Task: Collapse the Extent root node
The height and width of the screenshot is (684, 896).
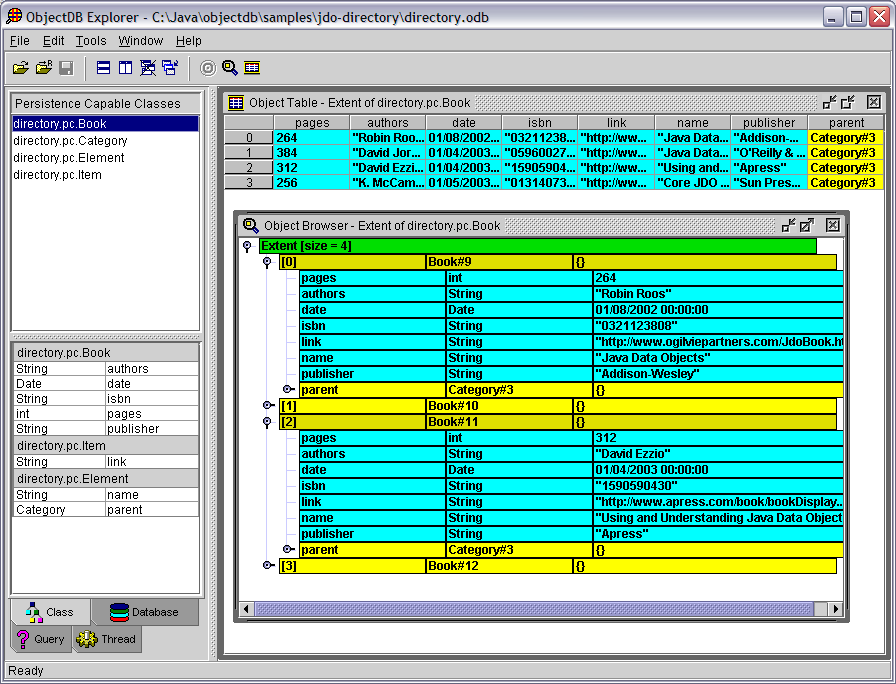Action: point(247,246)
